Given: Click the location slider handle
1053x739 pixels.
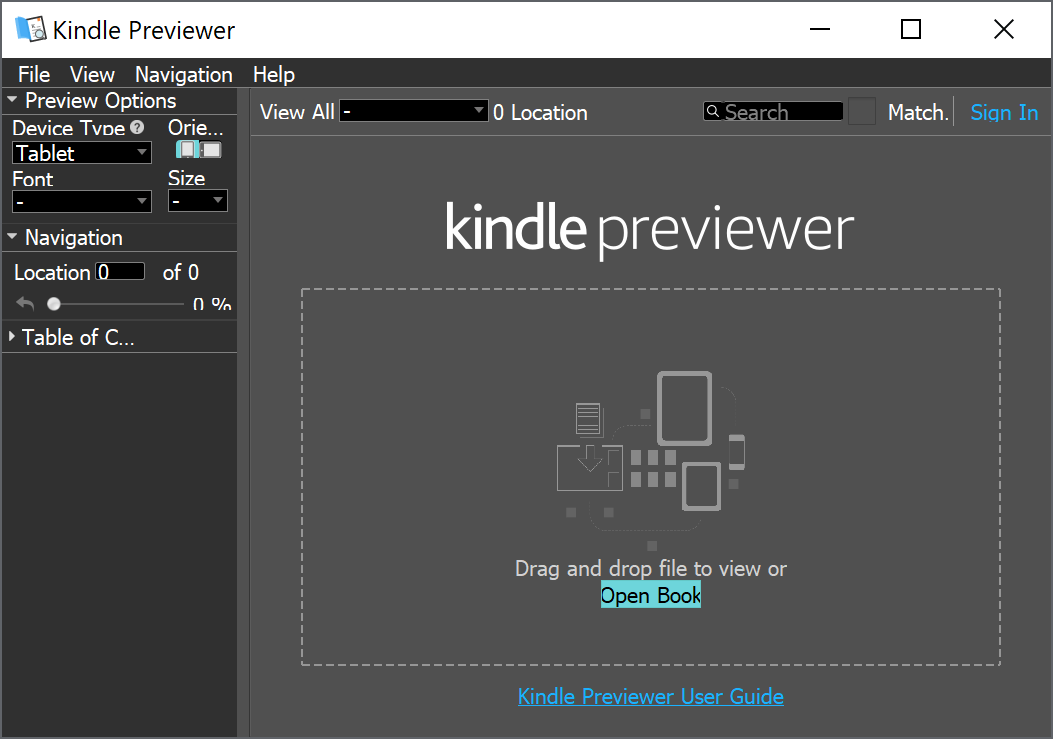Looking at the screenshot, I should (54, 304).
